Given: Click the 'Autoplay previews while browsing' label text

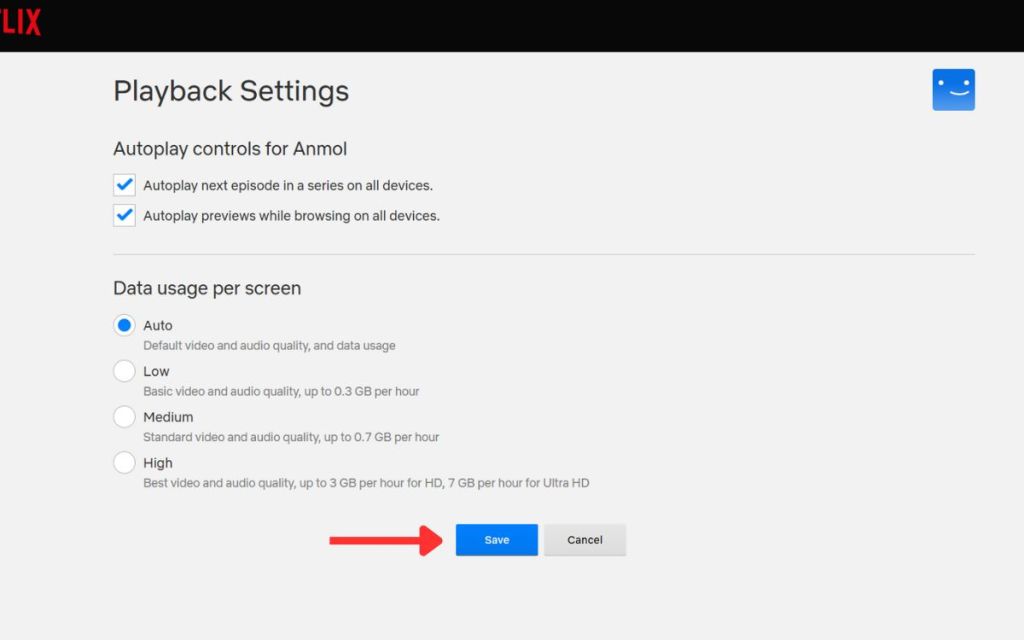Looking at the screenshot, I should 291,216.
